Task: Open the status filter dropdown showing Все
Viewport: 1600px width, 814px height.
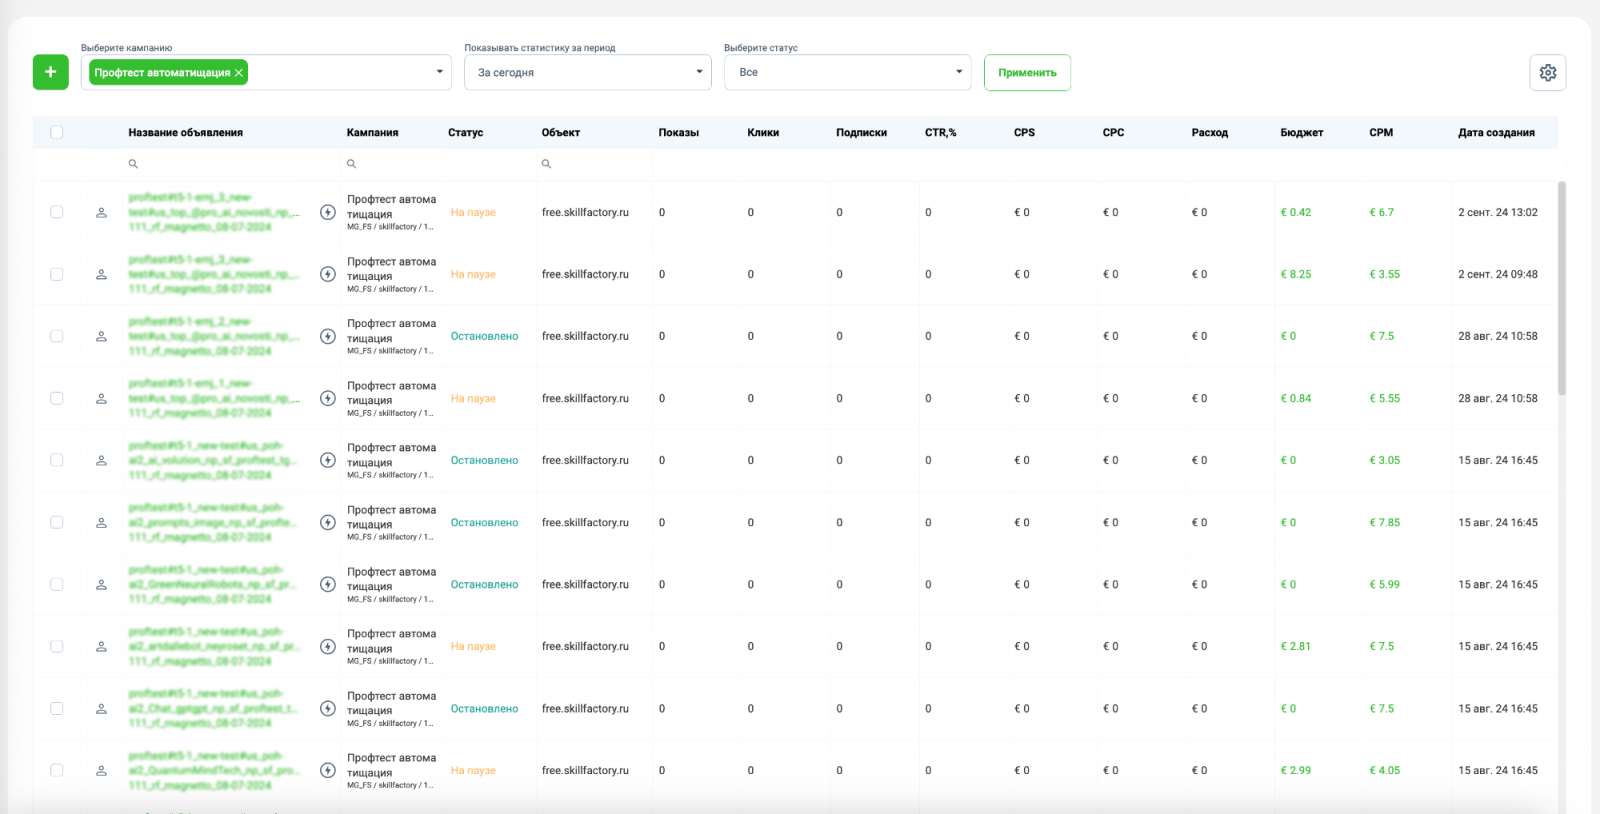Action: tap(958, 72)
